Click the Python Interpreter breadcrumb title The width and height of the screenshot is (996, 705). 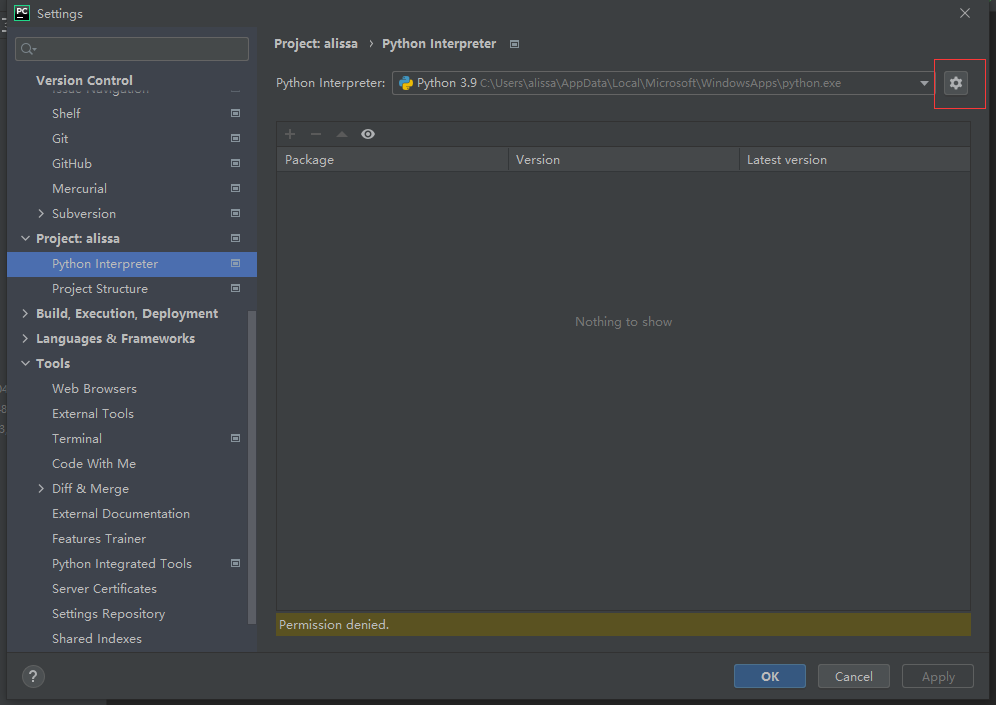click(x=439, y=44)
